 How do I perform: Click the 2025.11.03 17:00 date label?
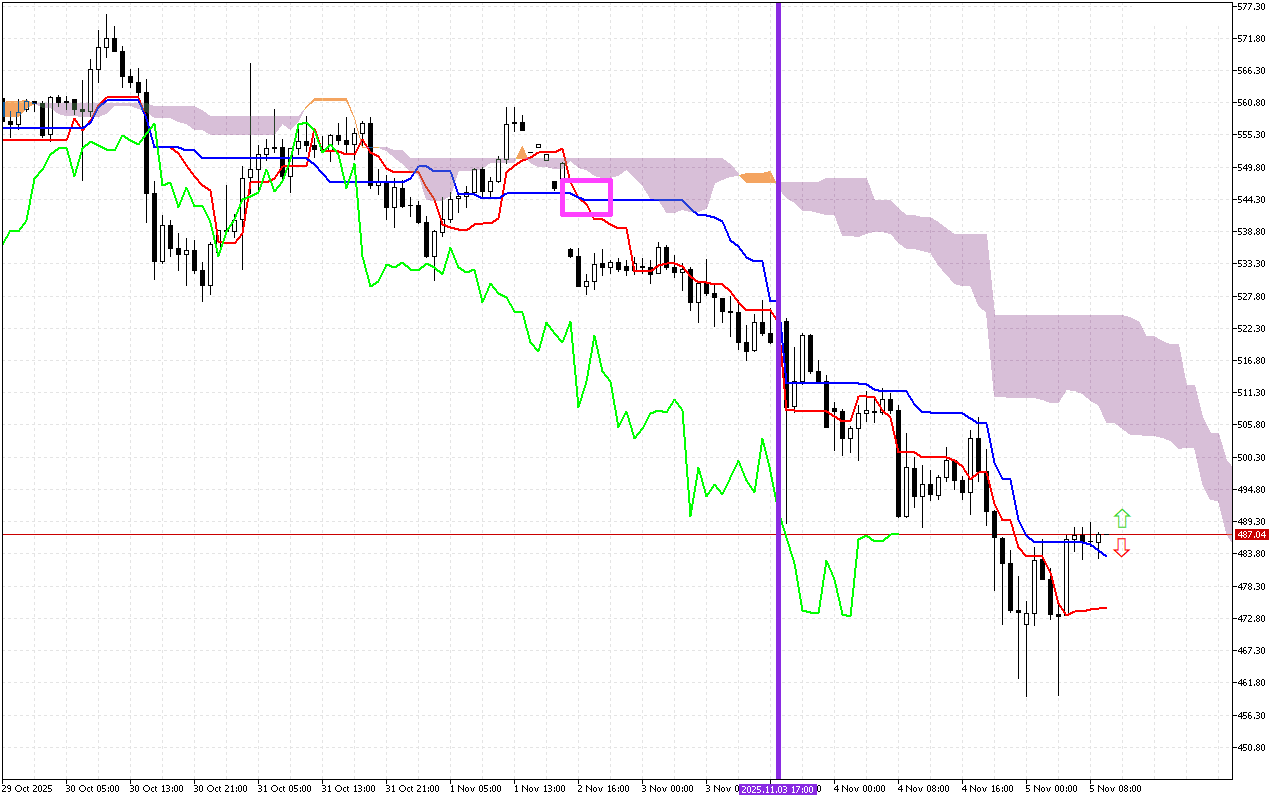pos(778,789)
